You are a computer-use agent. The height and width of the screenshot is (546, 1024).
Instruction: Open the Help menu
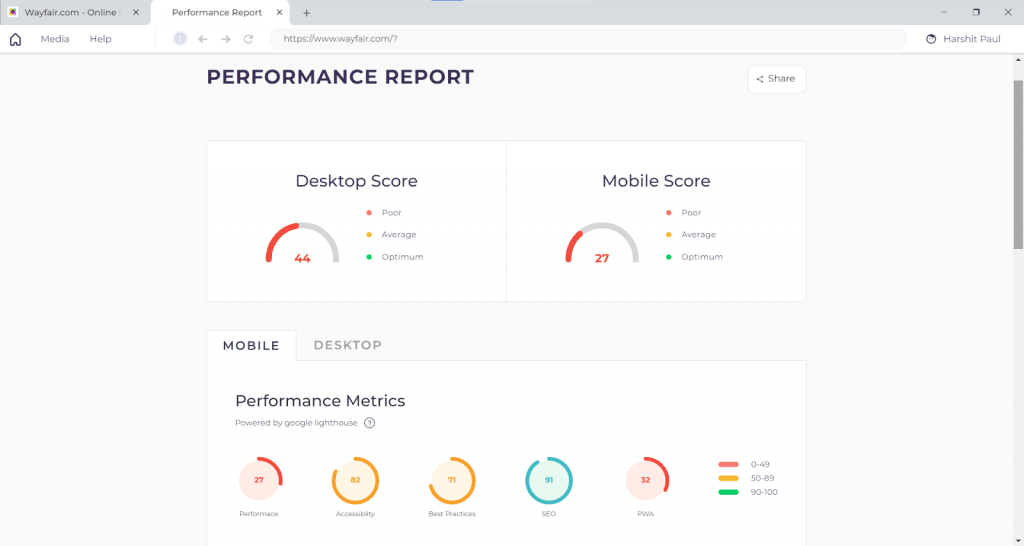[101, 39]
